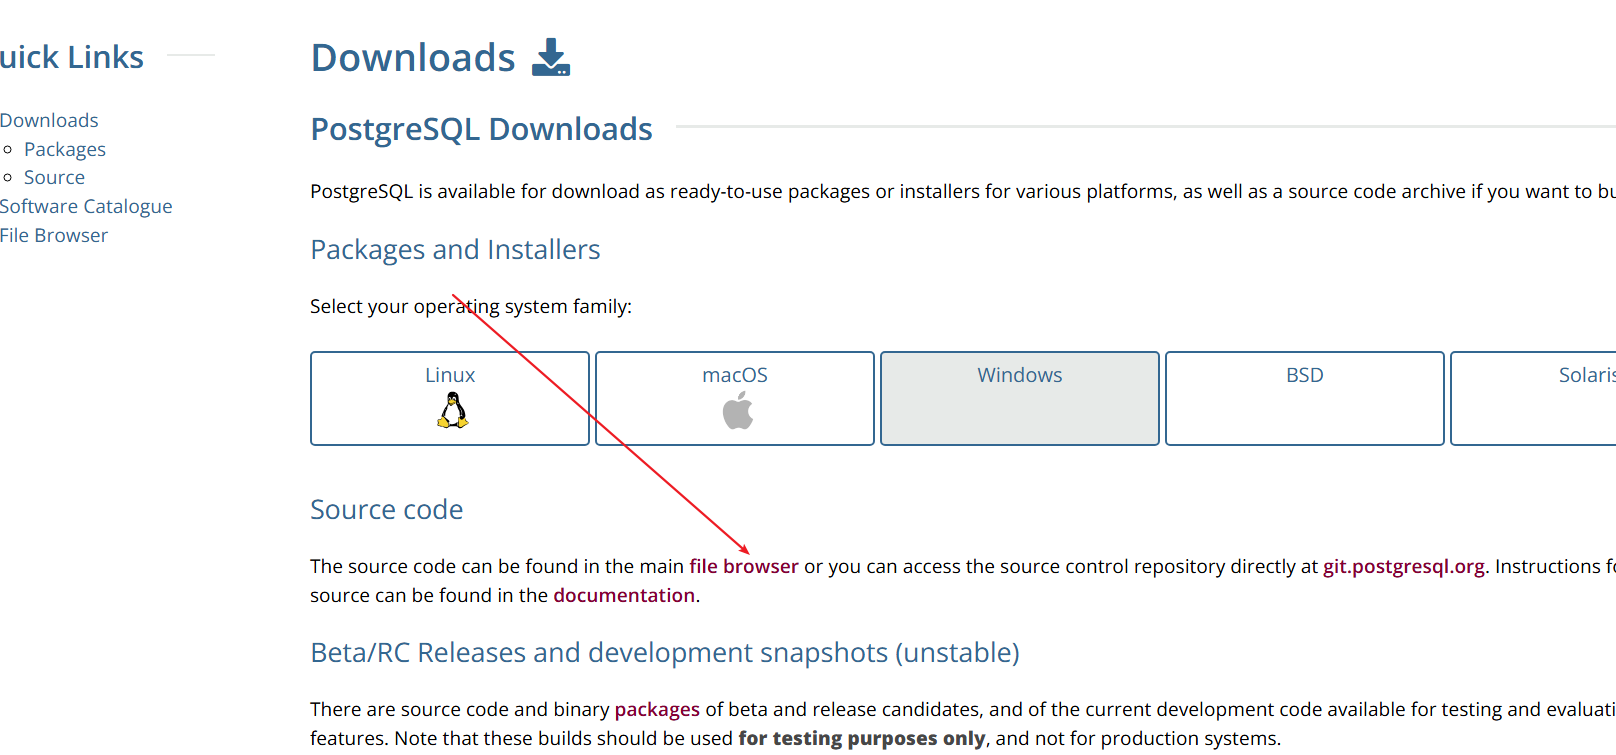Click the 'PostgreSQL Downloads' heading
This screenshot has height=755, width=1616.
pos(481,129)
